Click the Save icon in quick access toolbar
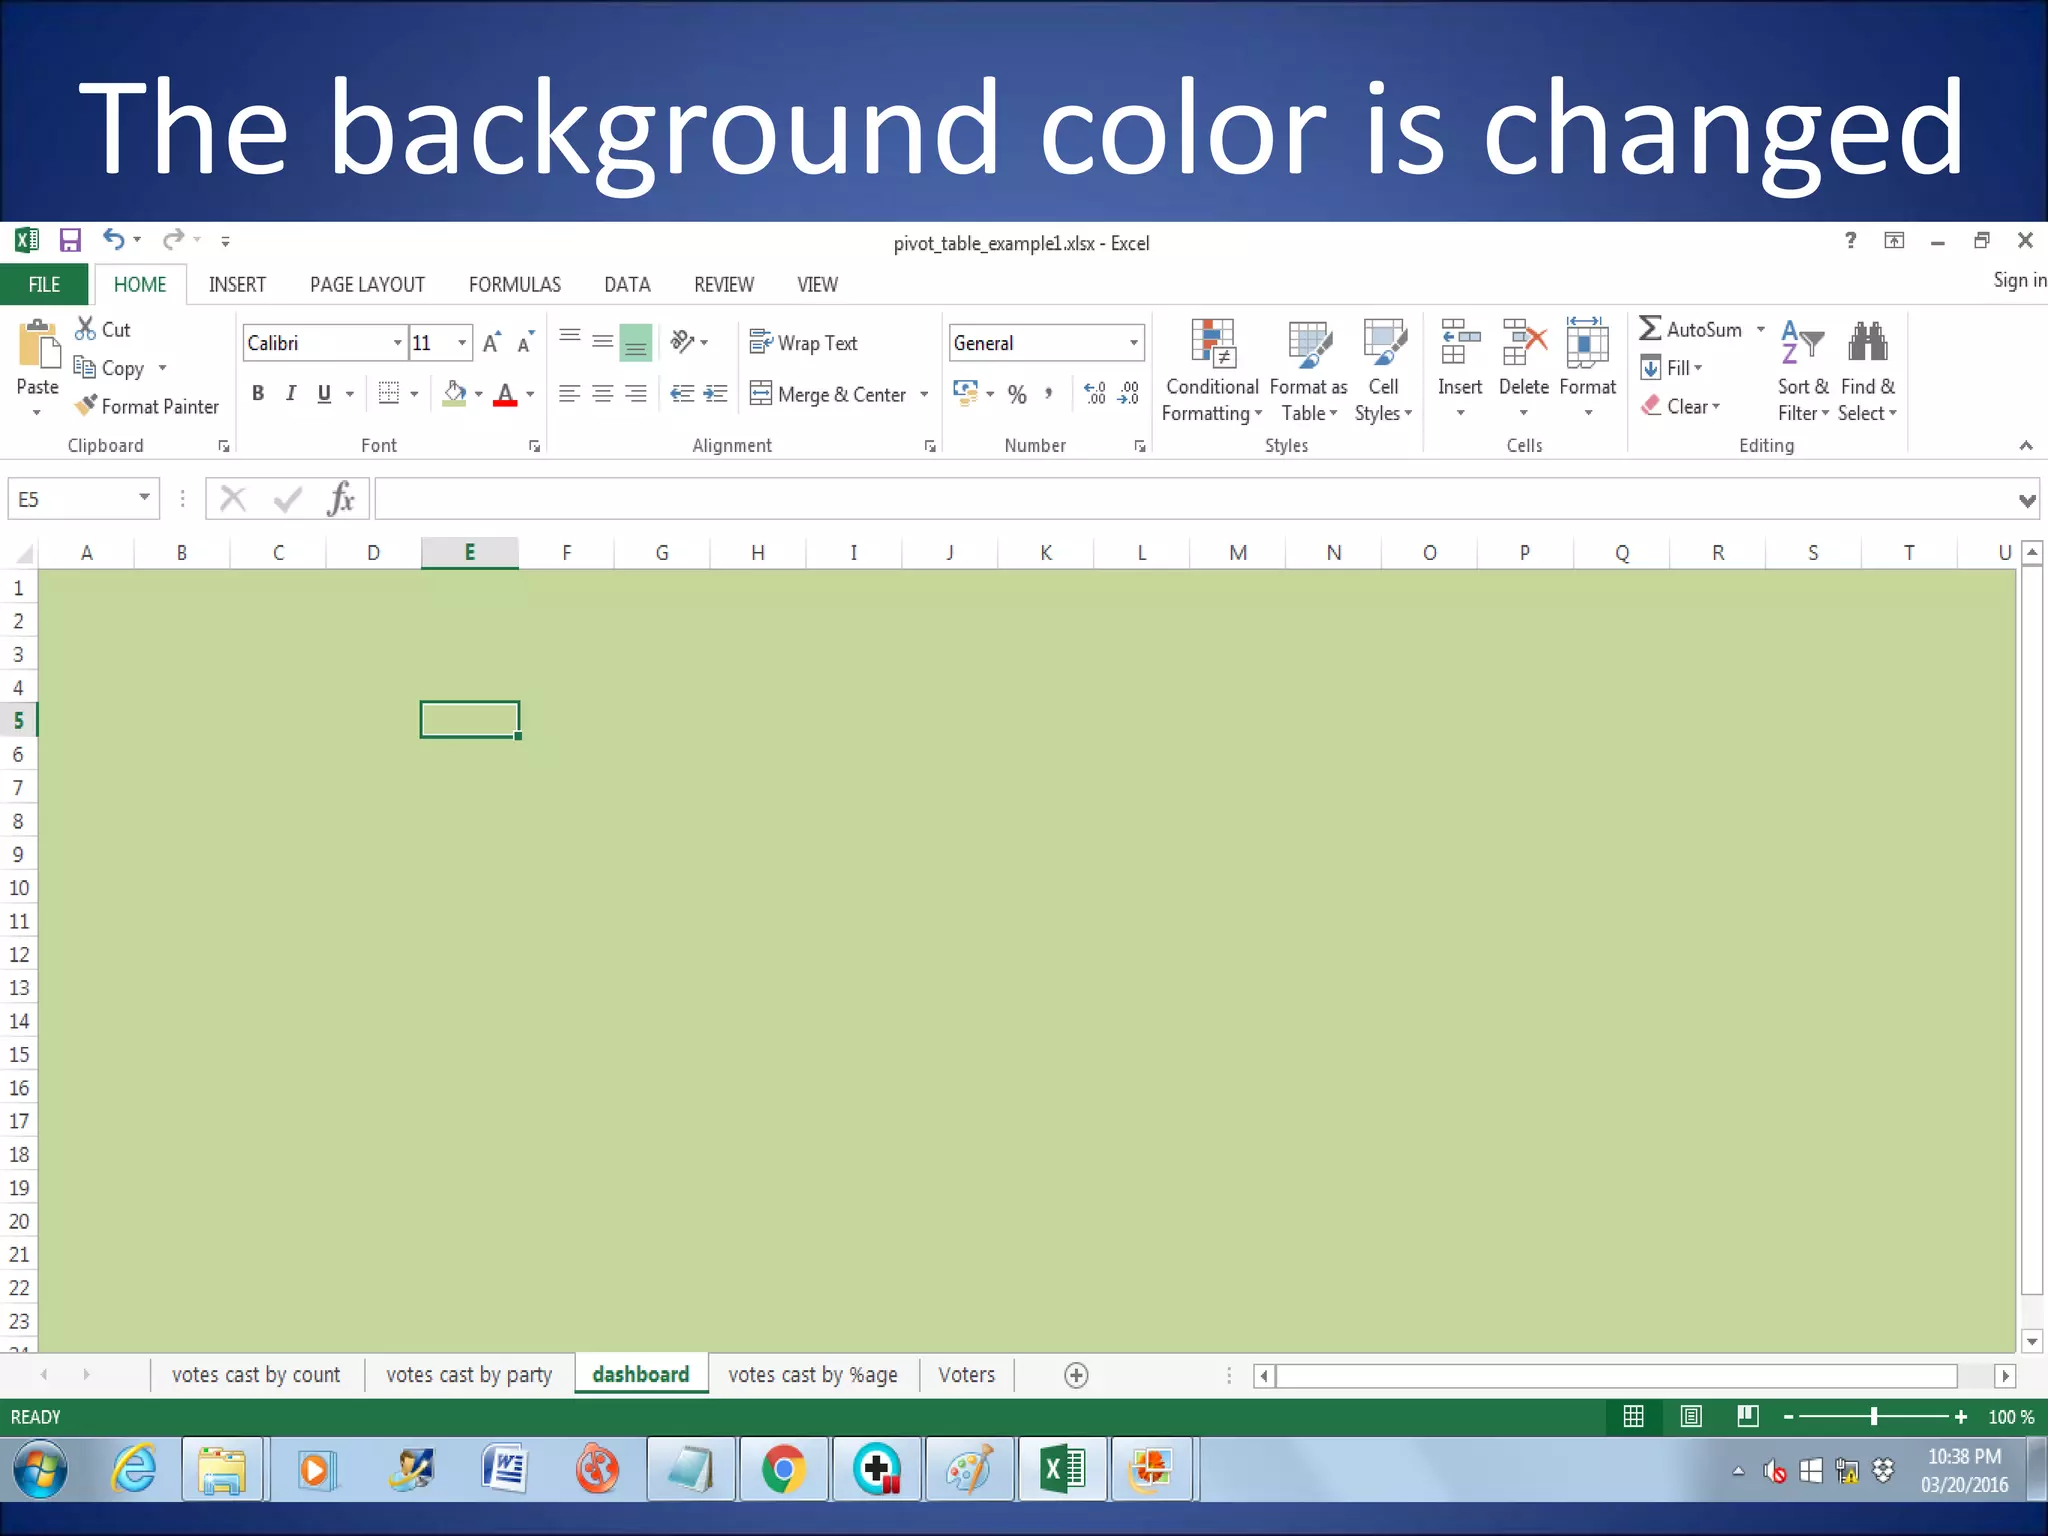 pyautogui.click(x=70, y=240)
